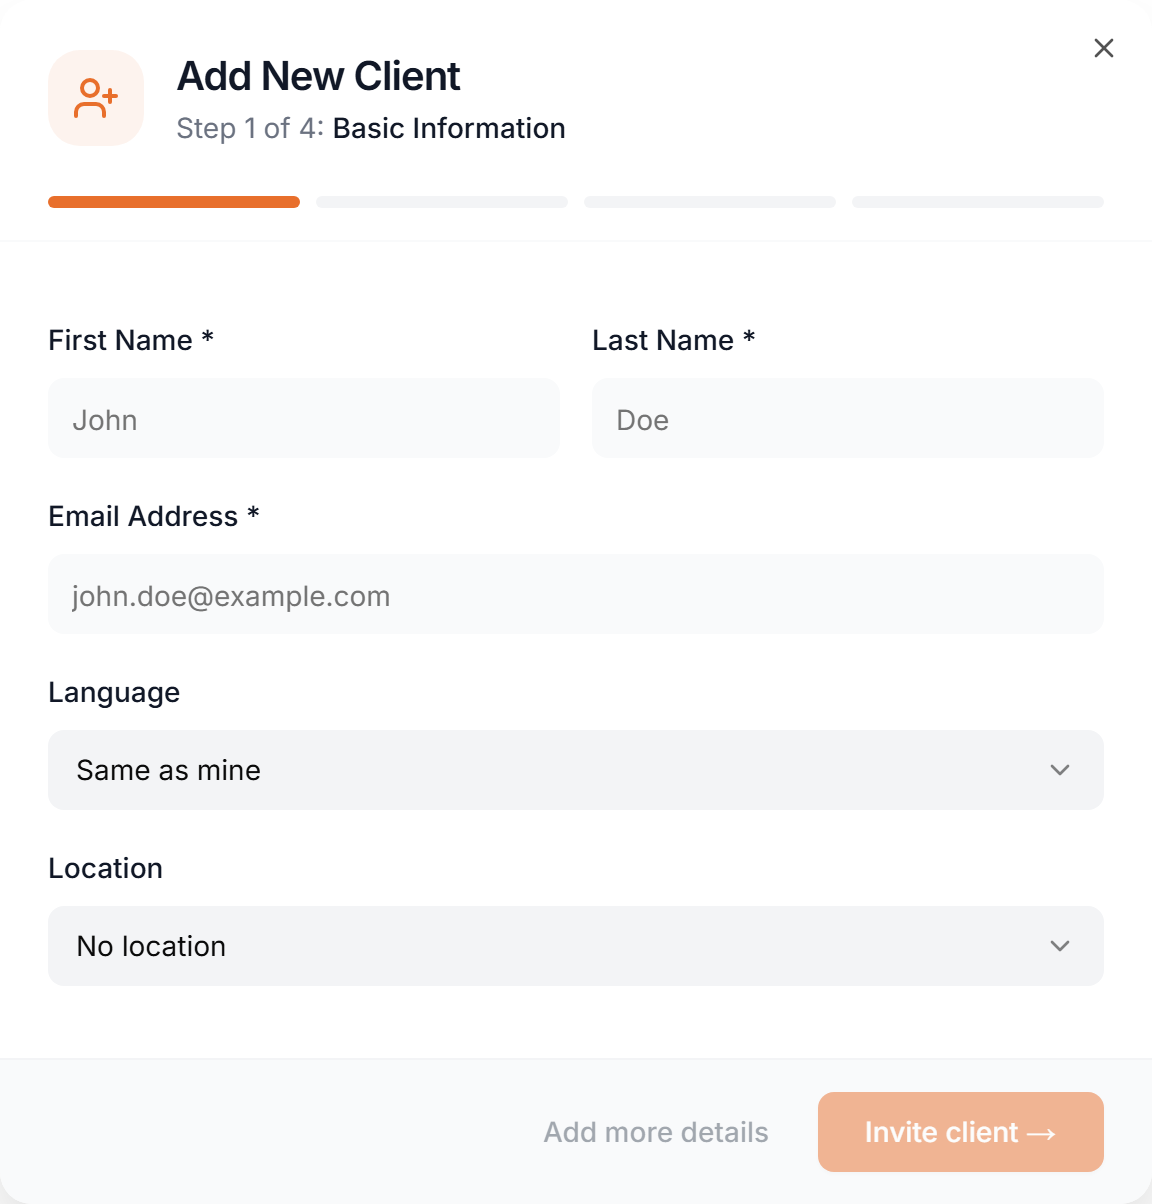Click the orange step one progress segment
The height and width of the screenshot is (1204, 1152).
(x=174, y=202)
